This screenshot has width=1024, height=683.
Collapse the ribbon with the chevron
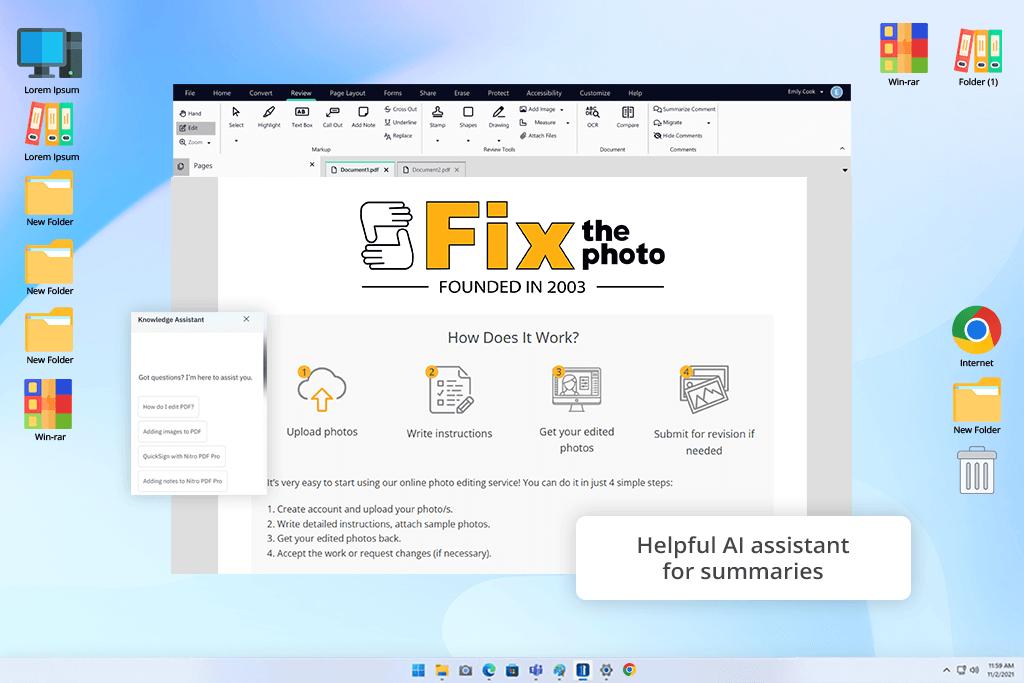click(x=842, y=149)
